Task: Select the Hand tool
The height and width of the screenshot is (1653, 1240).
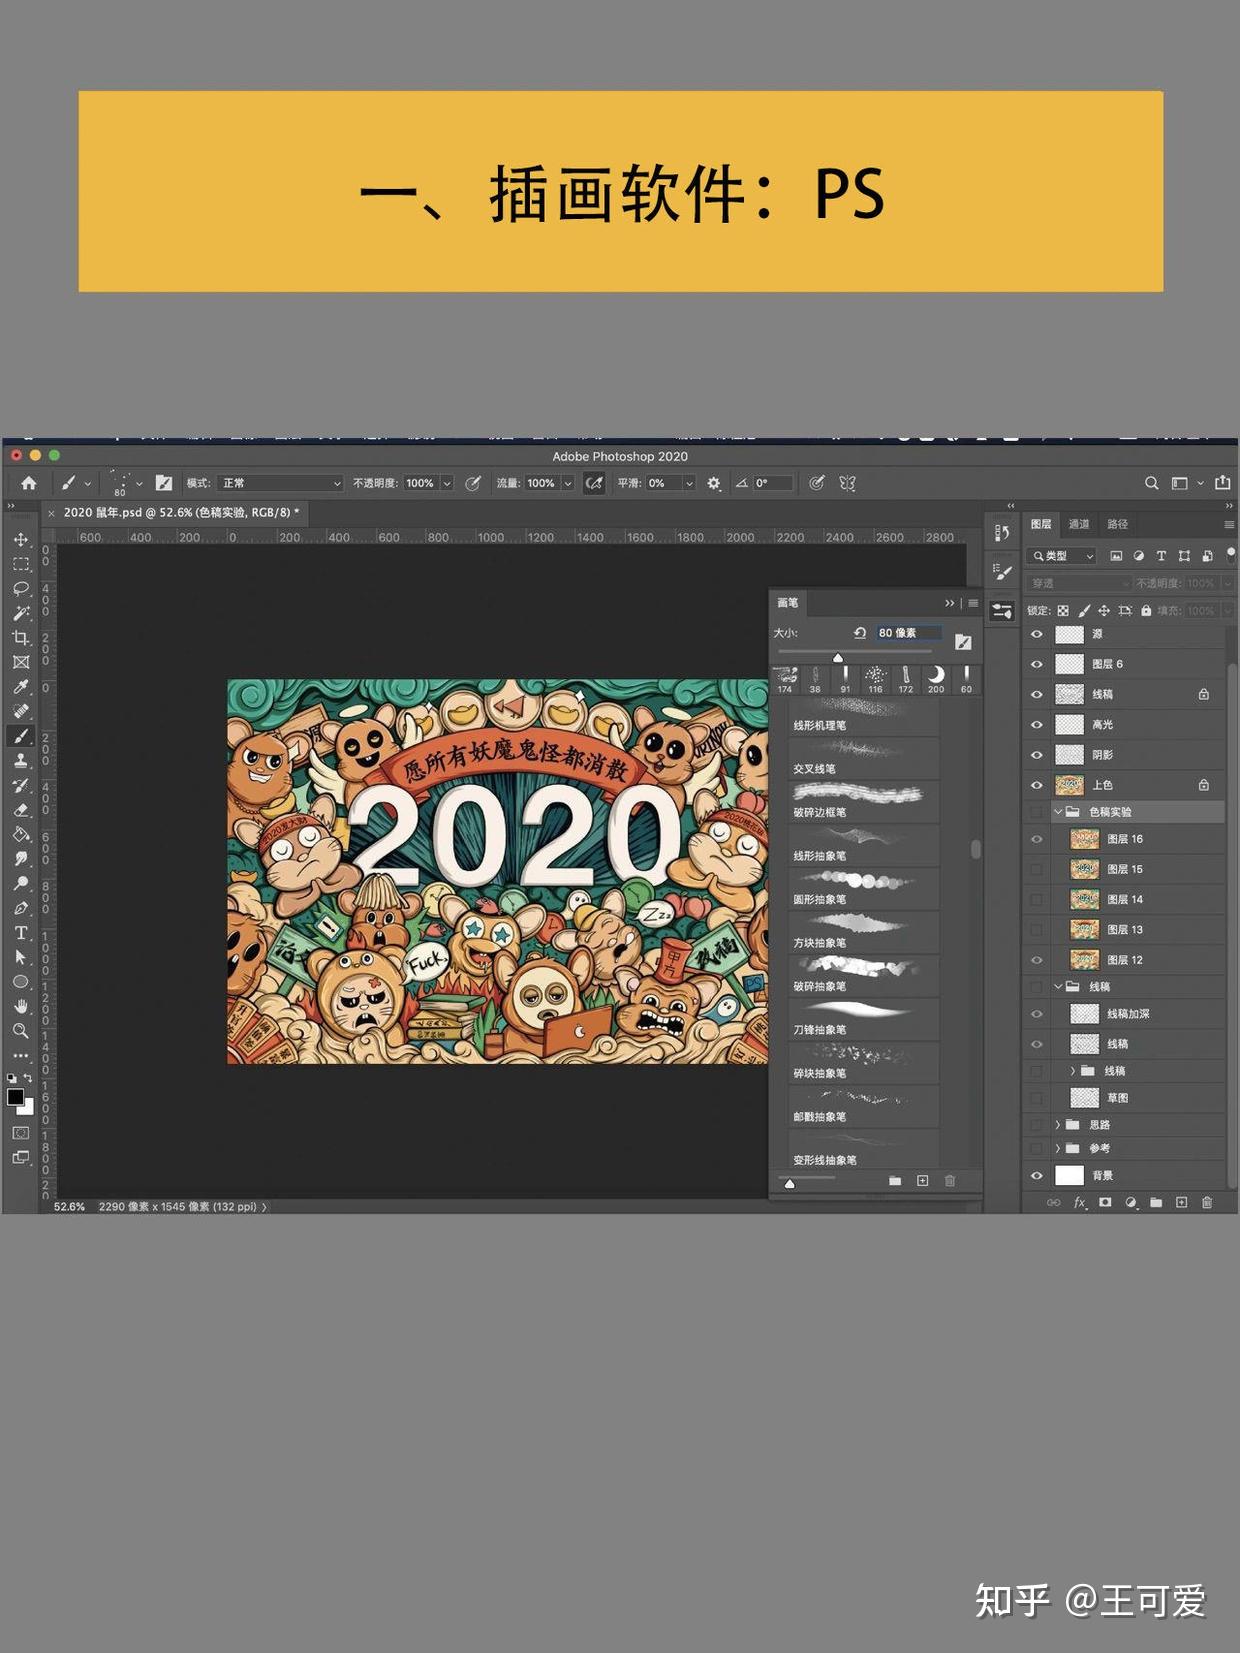Action: 21,1006
